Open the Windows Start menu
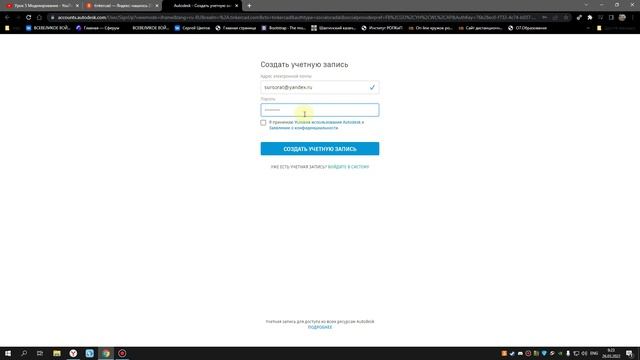The height and width of the screenshot is (360, 640). point(8,353)
